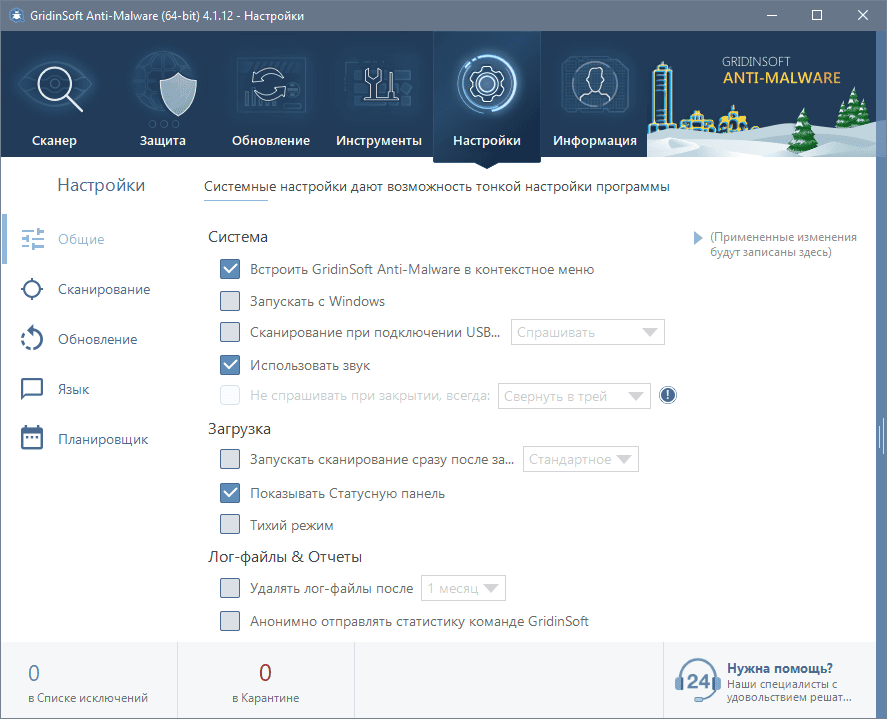Image resolution: width=887 pixels, height=719 pixels.
Task: Open Планировщик settings section
Action: (x=103, y=440)
